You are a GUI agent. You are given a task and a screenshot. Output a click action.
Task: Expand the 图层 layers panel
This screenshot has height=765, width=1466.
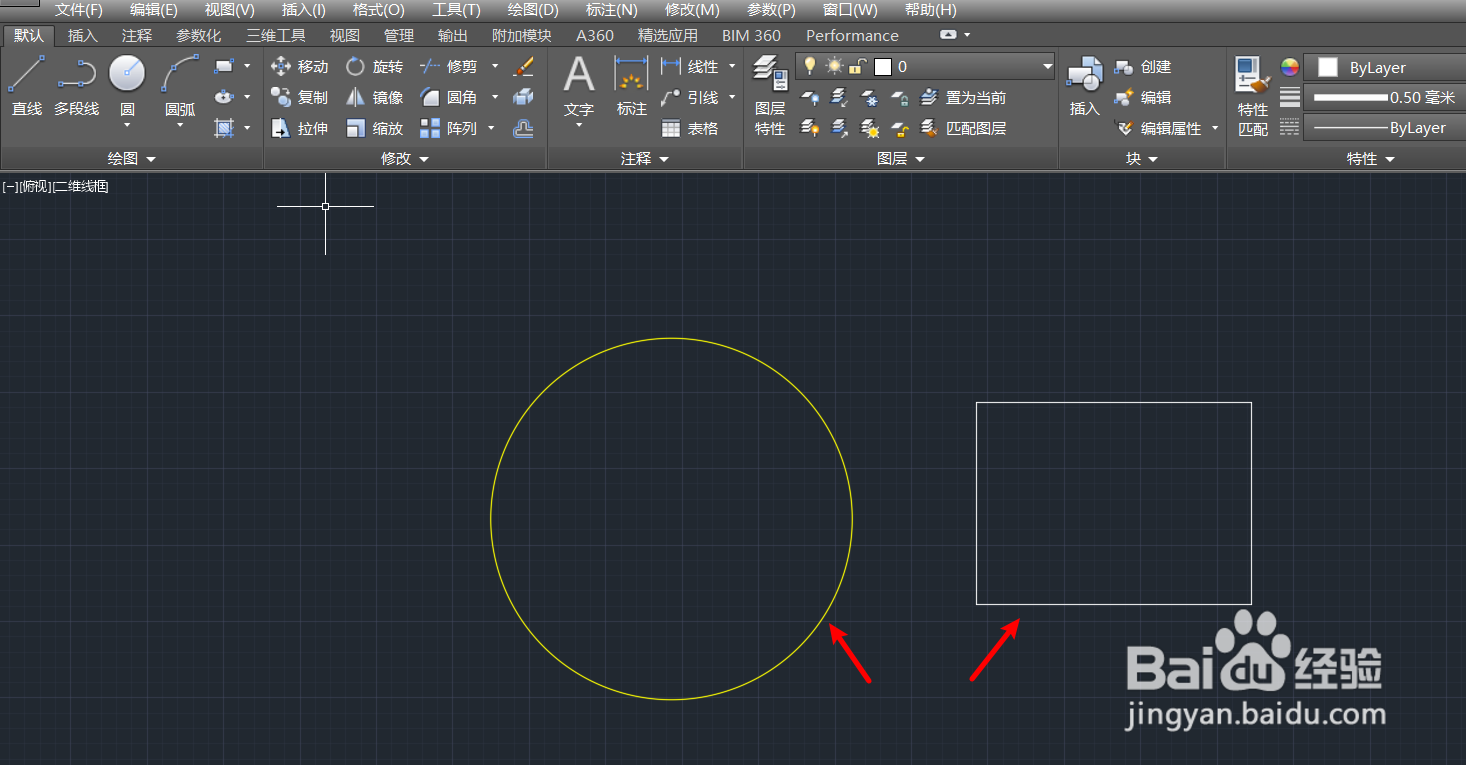900,159
